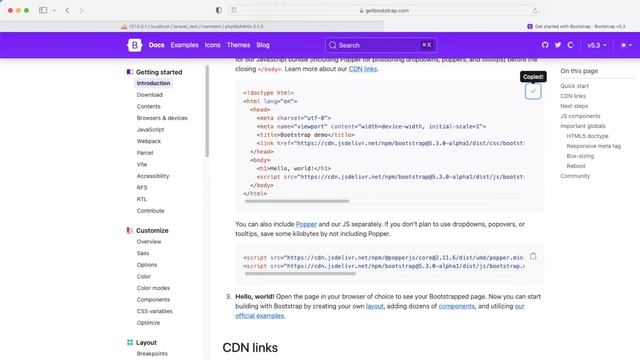This screenshot has height=360, width=640.
Task: Click the search magnifier icon
Action: pos(333,45)
